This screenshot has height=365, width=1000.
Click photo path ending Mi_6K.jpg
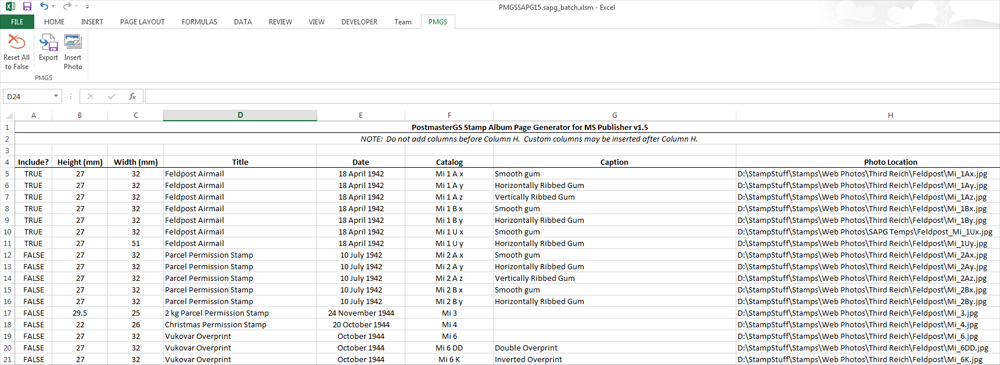click(x=867, y=360)
